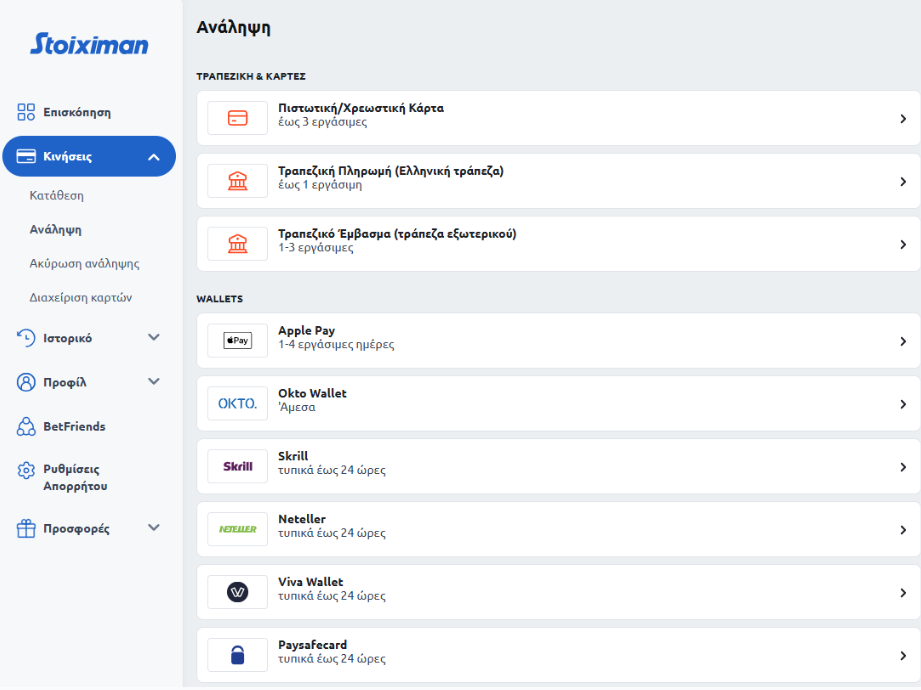The width and height of the screenshot is (921, 690).
Task: Click the credit card icon for Πιστωτική/Χρεωστική Κάρτα
Action: [x=237, y=118]
